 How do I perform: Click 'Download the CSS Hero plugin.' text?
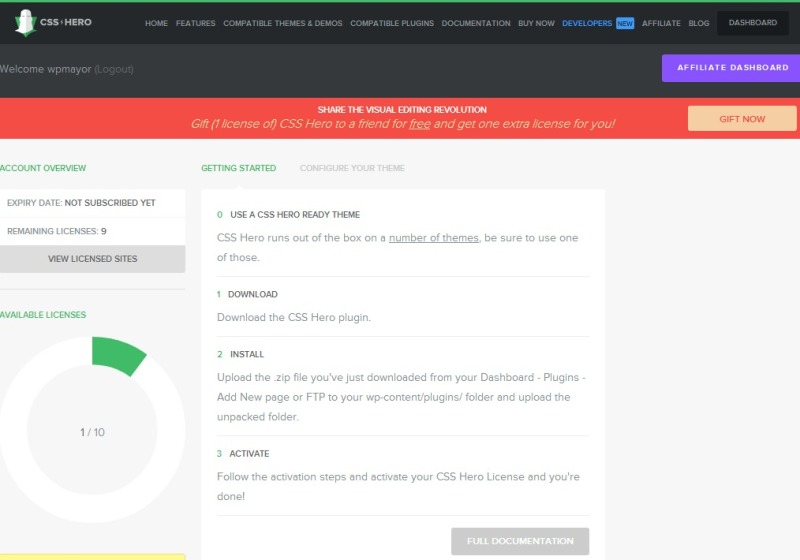[x=294, y=317]
